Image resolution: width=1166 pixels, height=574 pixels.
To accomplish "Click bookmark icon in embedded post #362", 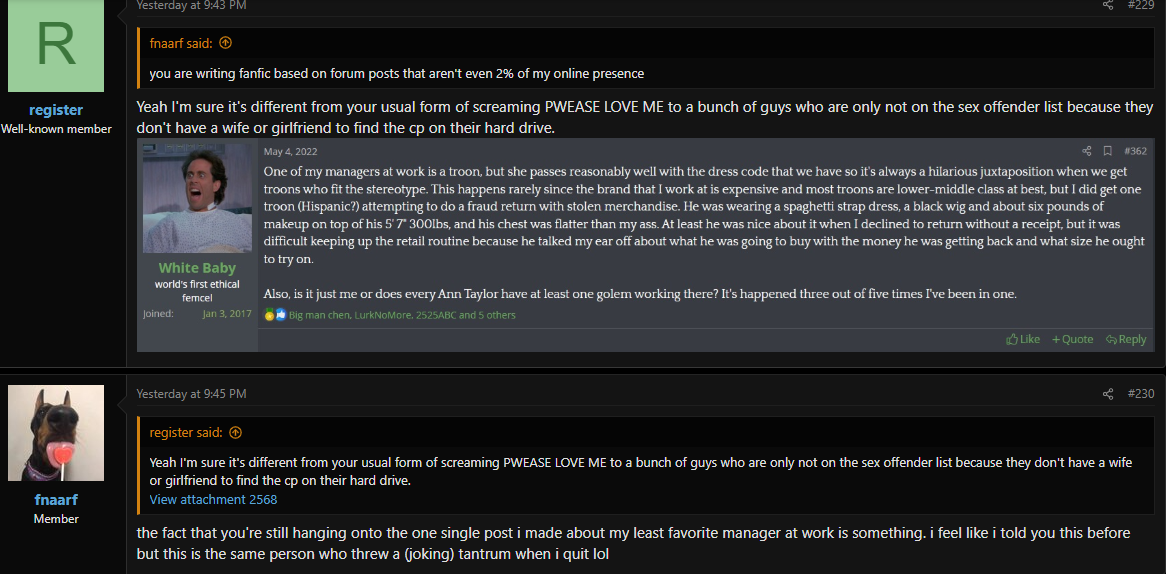I will tap(1107, 151).
